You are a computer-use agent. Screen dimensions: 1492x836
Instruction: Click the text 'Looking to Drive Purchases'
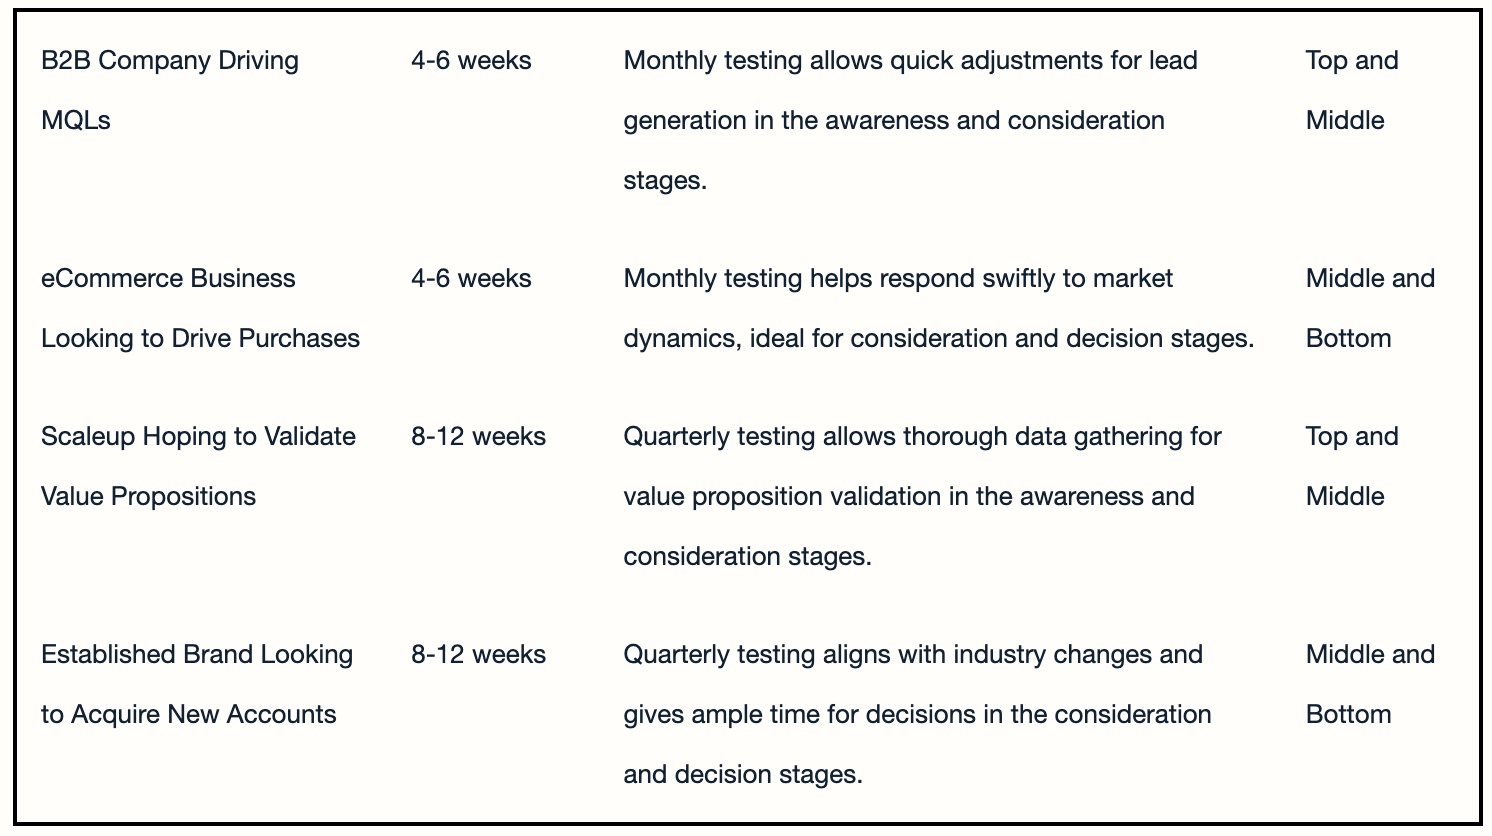point(200,339)
